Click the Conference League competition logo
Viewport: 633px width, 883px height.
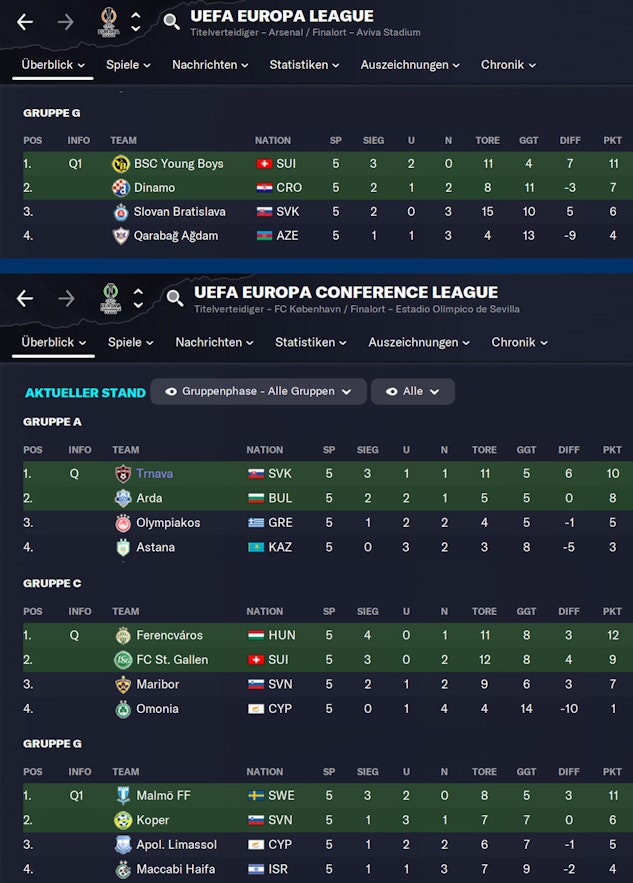pyautogui.click(x=111, y=297)
